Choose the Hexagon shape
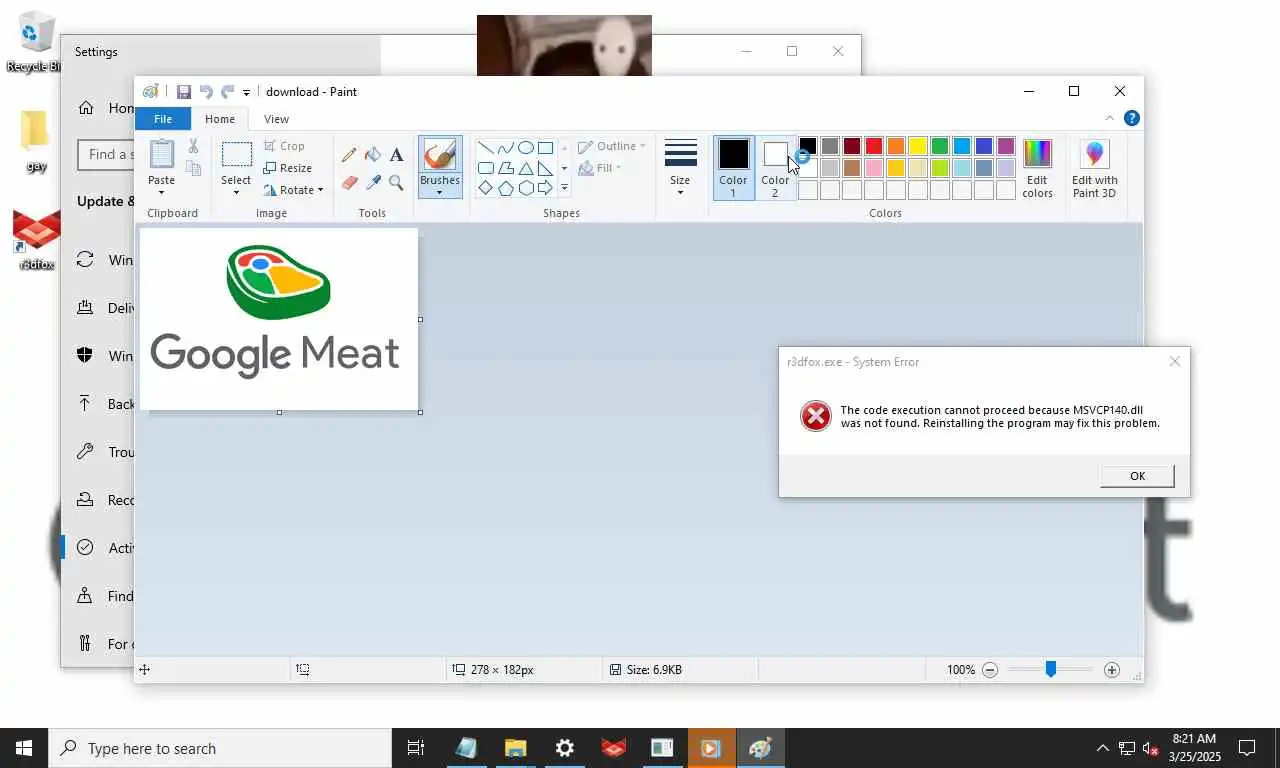 click(525, 188)
